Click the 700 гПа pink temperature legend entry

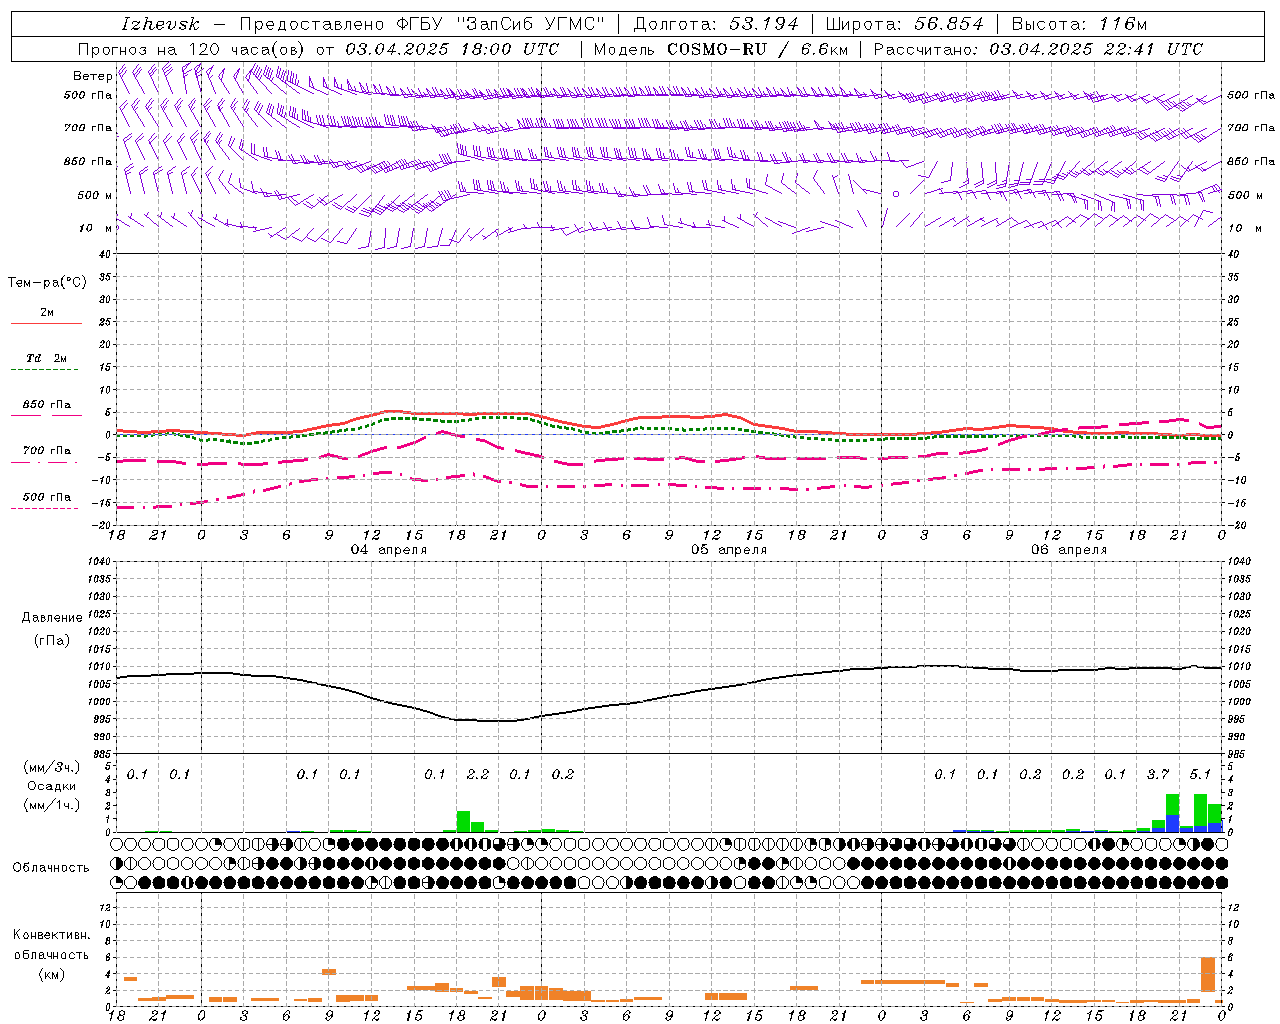(46, 451)
